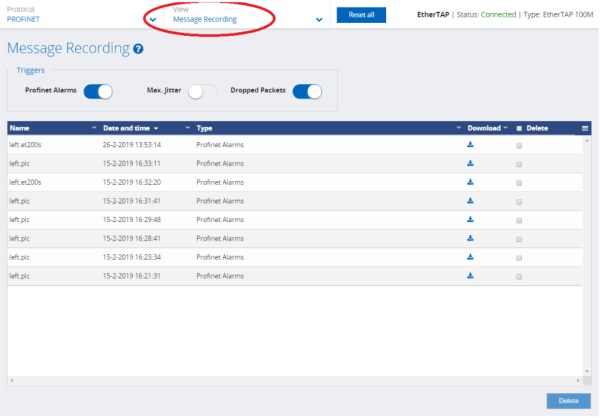Expand the View dropdown chevron
This screenshot has width=600, height=418.
[319, 20]
